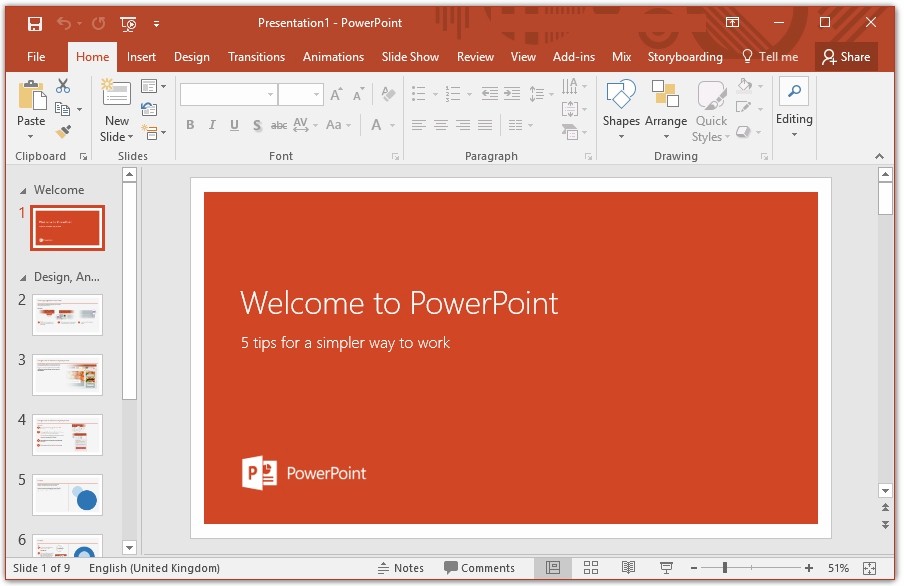Open the Animations tab
Viewport: 904px width, 586px height.
(333, 57)
